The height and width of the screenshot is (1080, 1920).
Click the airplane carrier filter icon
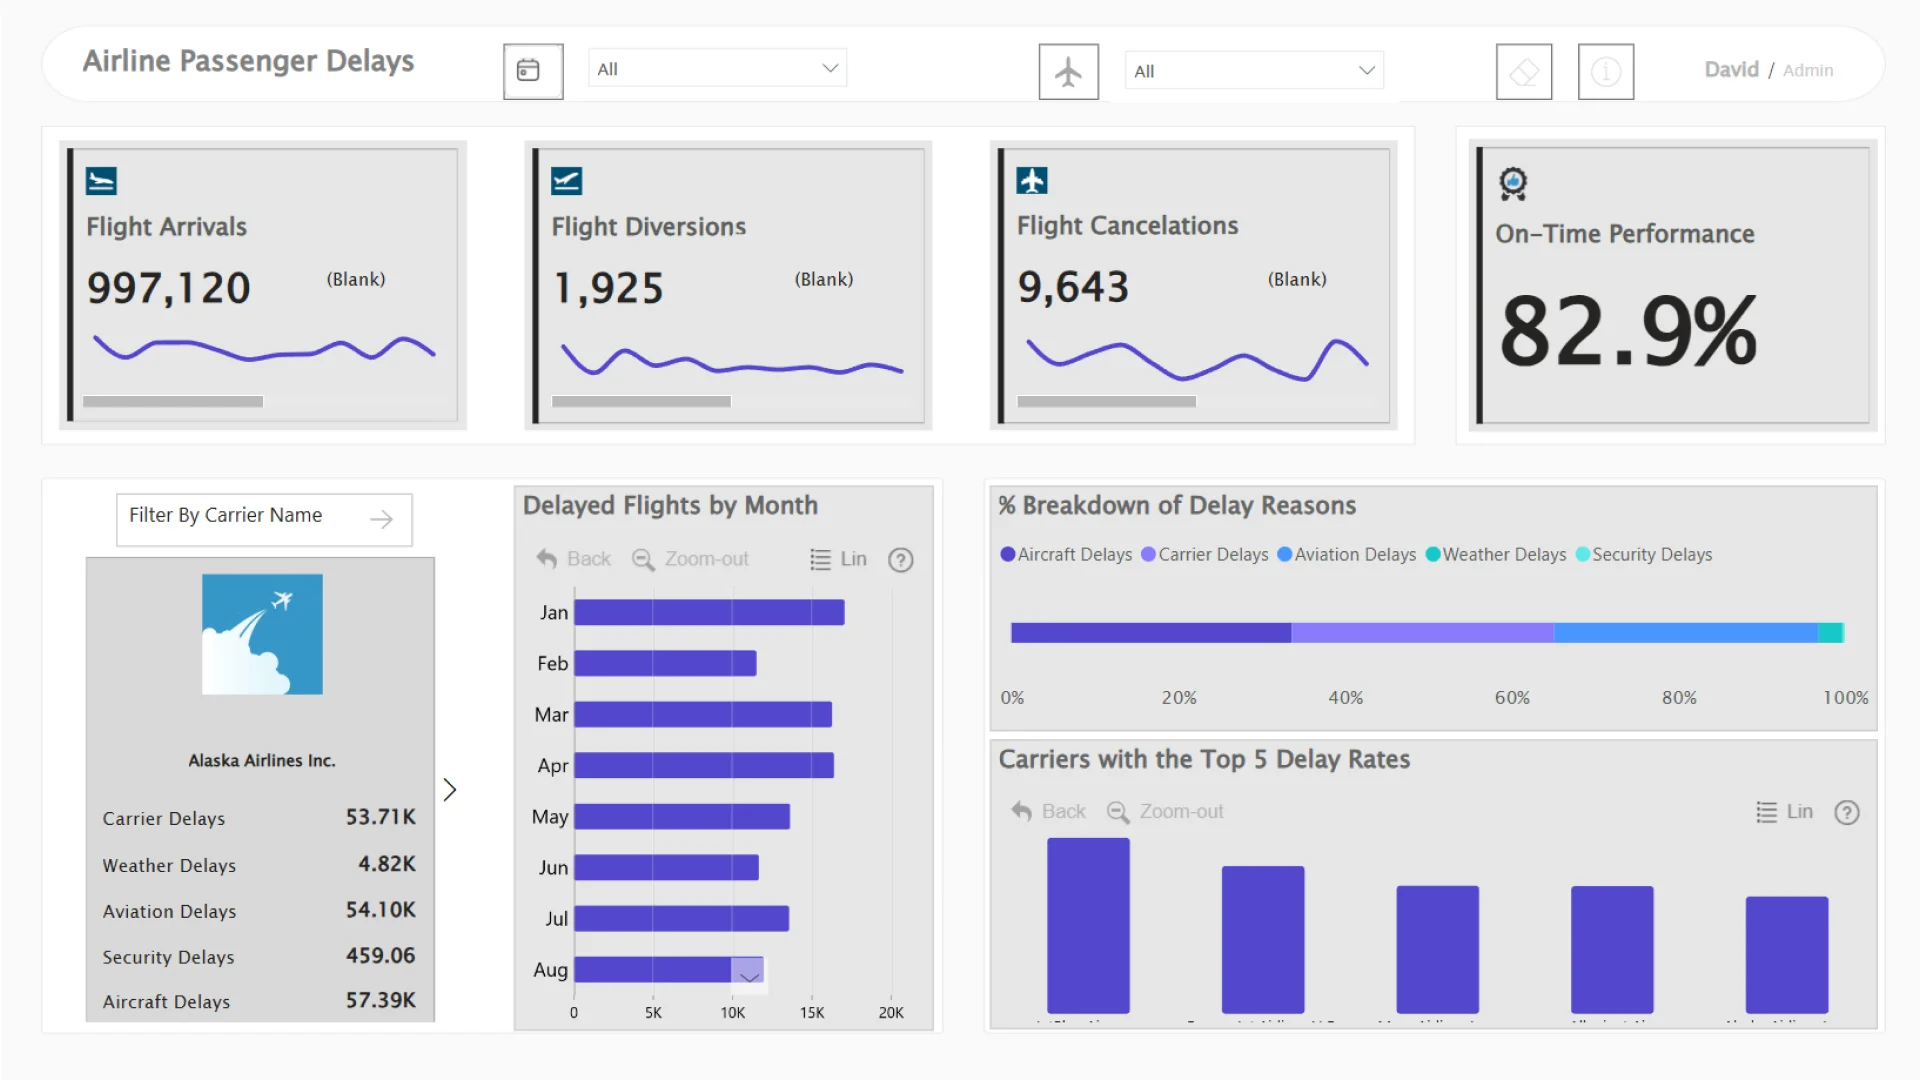(1068, 71)
